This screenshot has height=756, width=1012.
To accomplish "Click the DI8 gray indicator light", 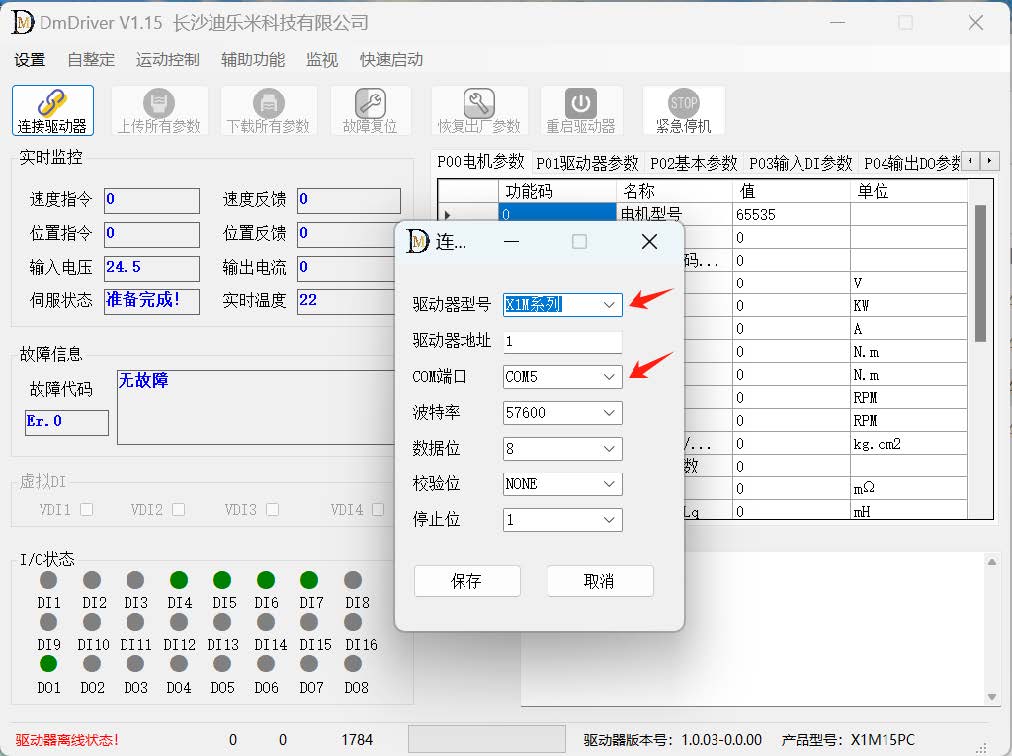I will coord(353,580).
